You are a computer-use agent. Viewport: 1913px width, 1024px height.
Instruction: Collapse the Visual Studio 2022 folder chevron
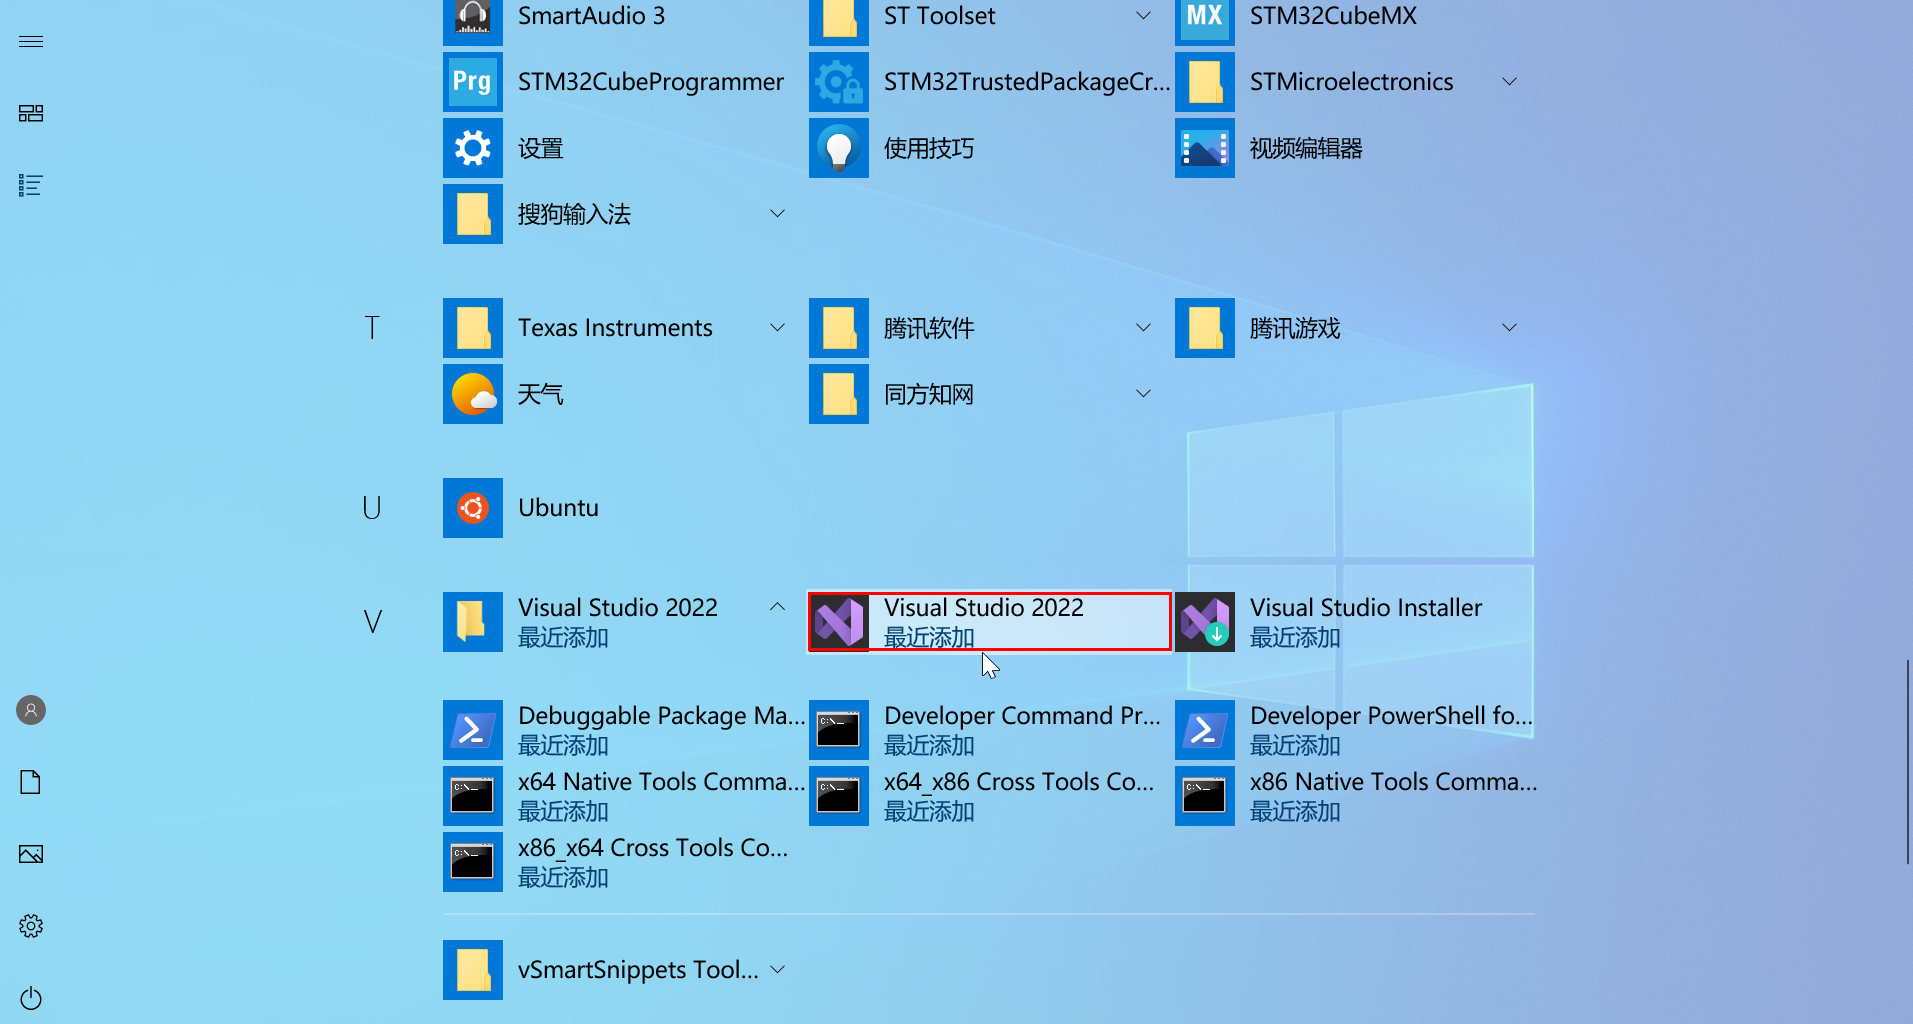tap(777, 607)
